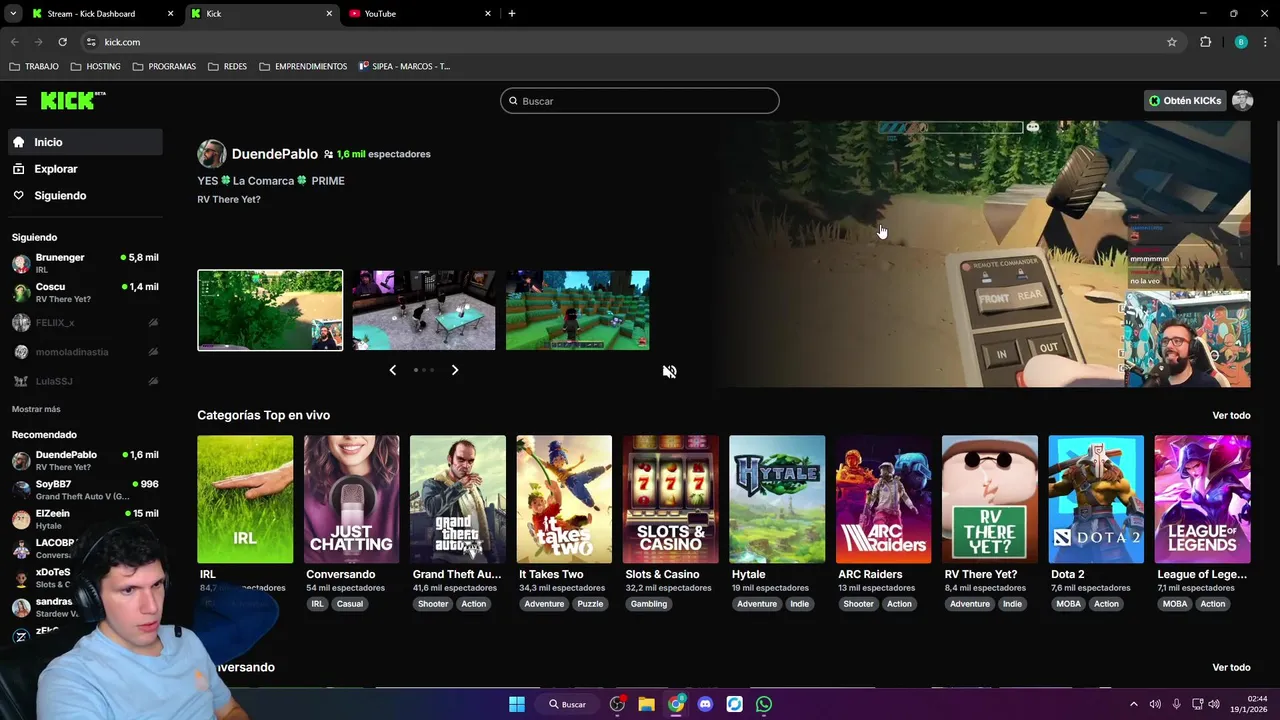The height and width of the screenshot is (720, 1280).
Task: Expand list with Mostrar más
Action: coord(36,409)
